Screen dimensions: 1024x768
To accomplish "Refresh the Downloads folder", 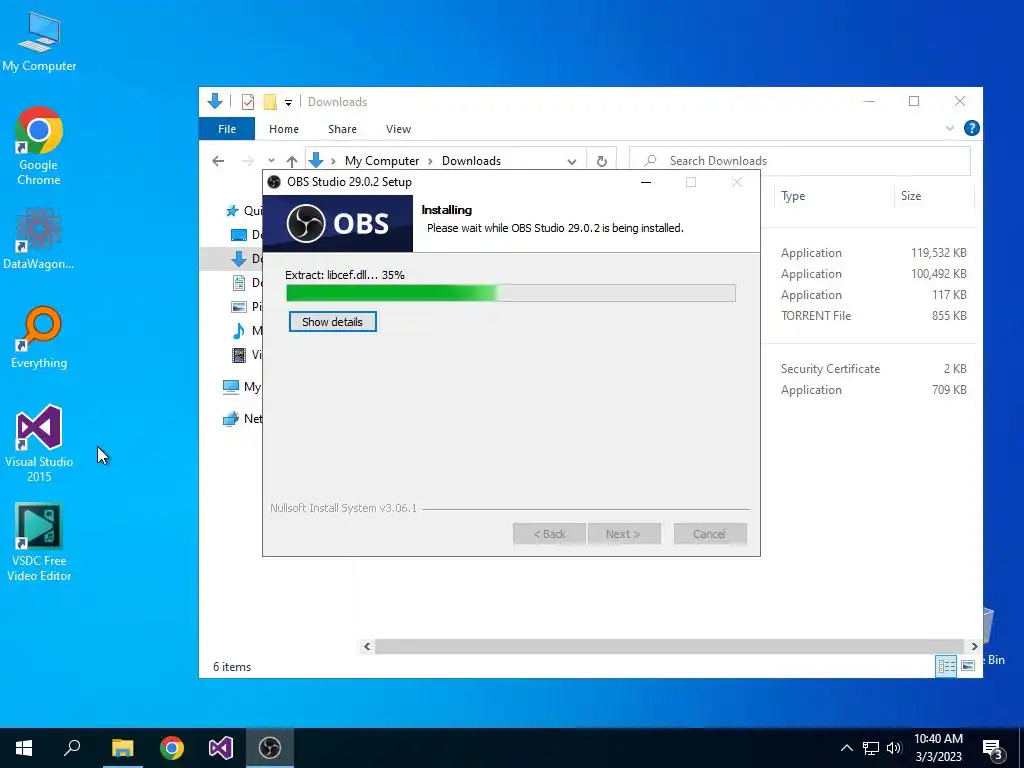I will [x=601, y=161].
